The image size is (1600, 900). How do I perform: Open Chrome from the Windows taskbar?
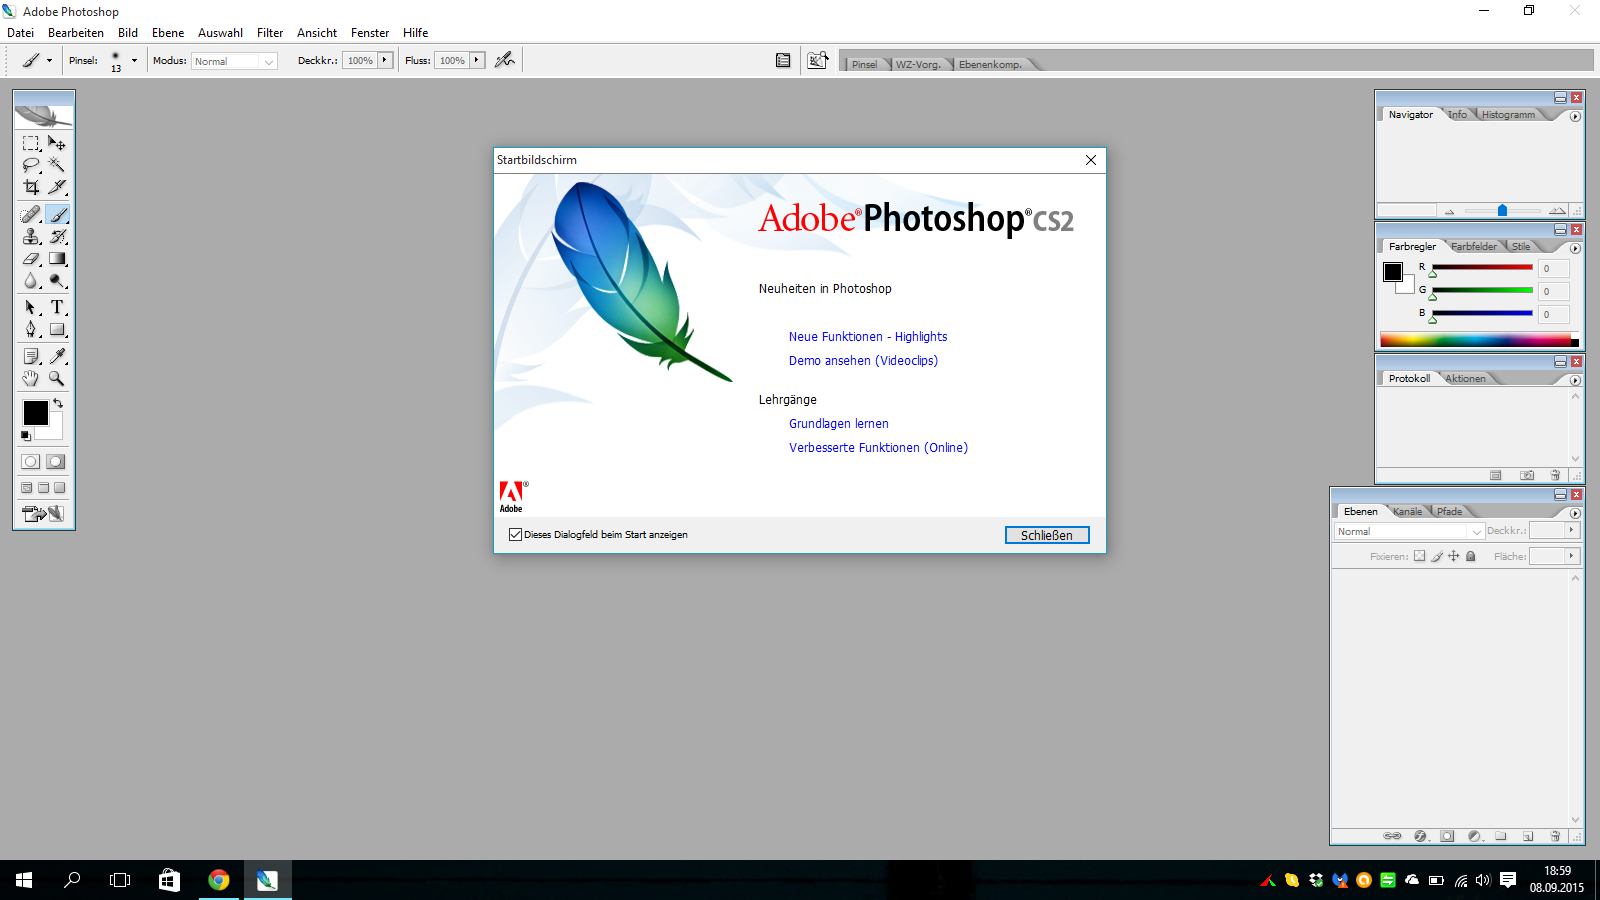(219, 880)
